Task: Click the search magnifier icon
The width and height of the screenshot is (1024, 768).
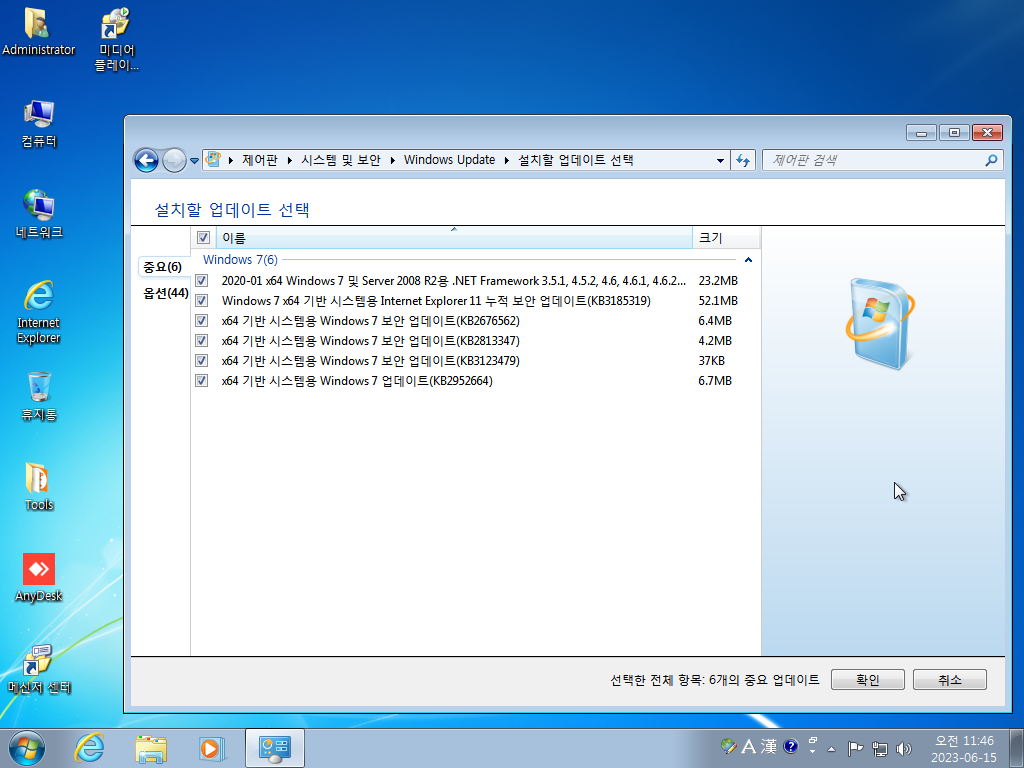Action: [x=991, y=160]
